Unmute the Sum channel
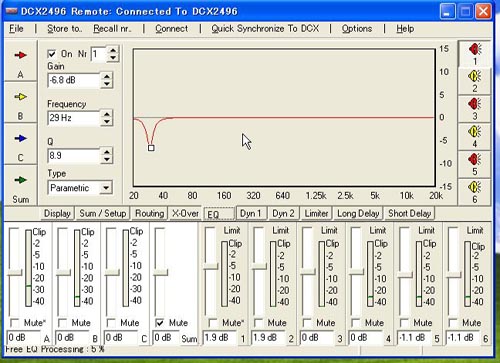The width and height of the screenshot is (500, 363). [160, 323]
